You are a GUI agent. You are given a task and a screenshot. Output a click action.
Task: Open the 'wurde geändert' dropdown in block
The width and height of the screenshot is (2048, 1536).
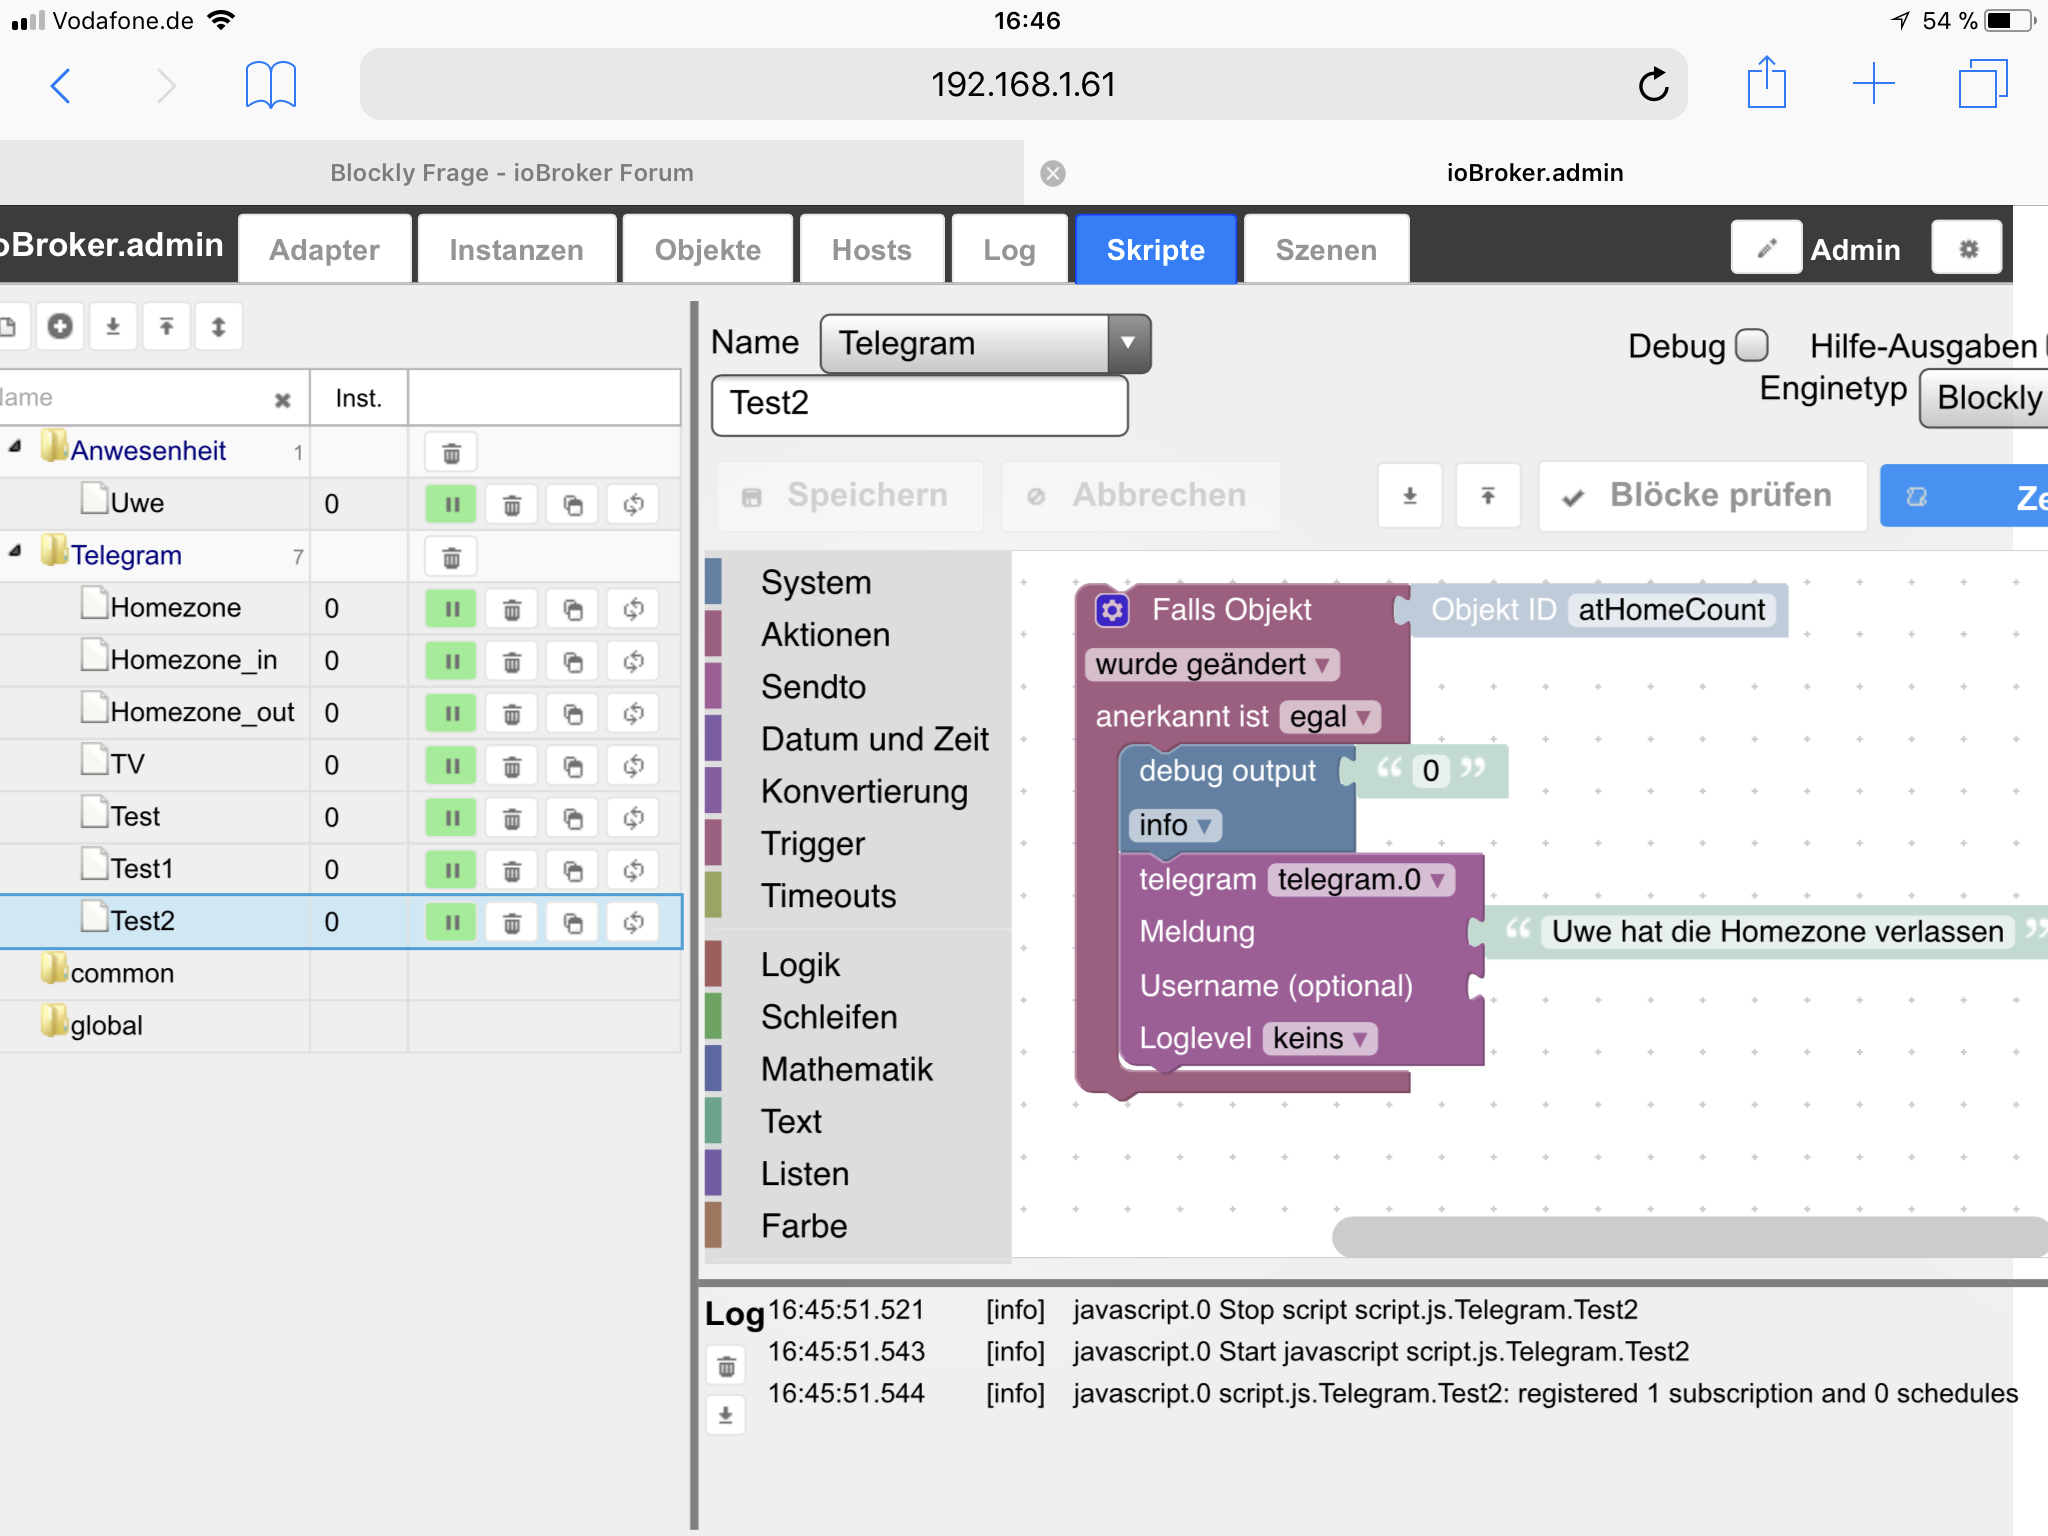tap(1211, 665)
